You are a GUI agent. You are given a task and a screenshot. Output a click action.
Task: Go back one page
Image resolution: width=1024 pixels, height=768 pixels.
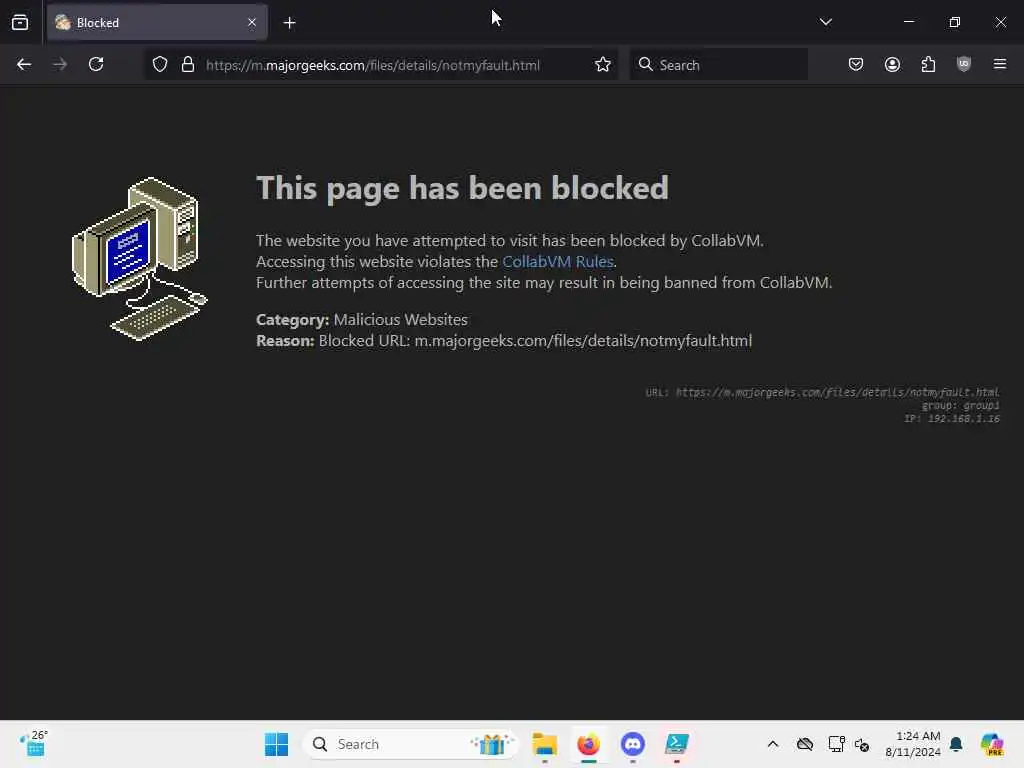(x=24, y=64)
